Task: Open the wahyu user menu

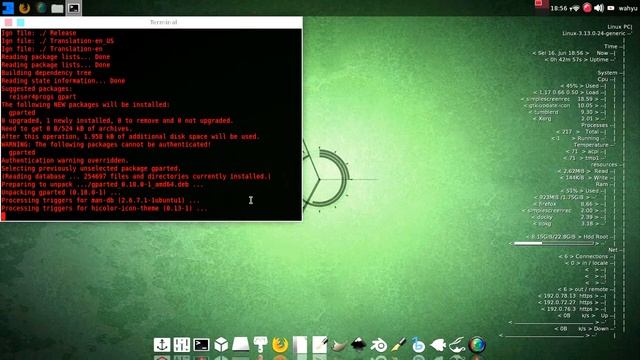Action: [x=628, y=8]
